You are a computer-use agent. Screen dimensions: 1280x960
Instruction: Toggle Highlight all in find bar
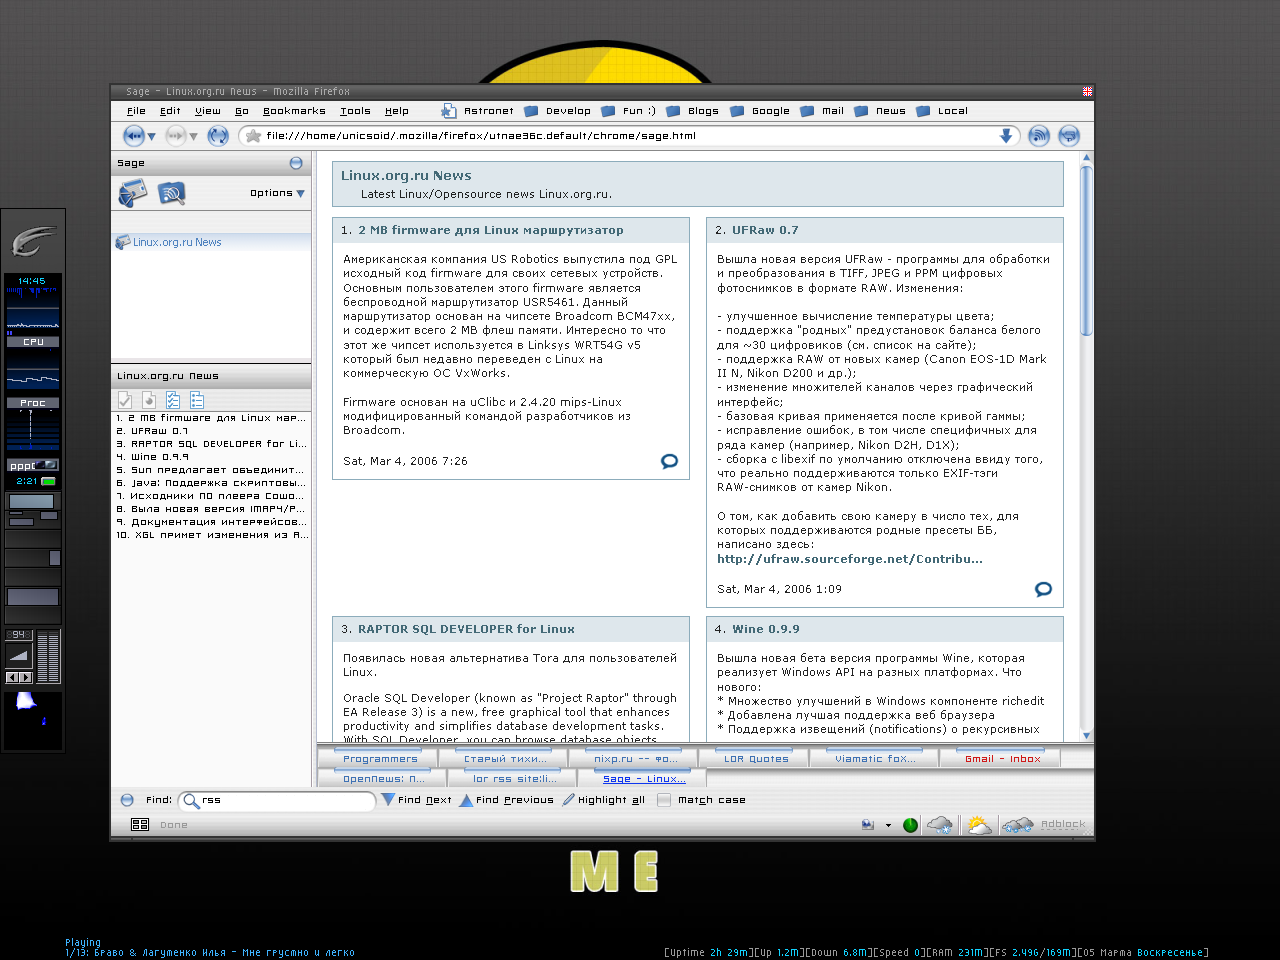coord(604,800)
